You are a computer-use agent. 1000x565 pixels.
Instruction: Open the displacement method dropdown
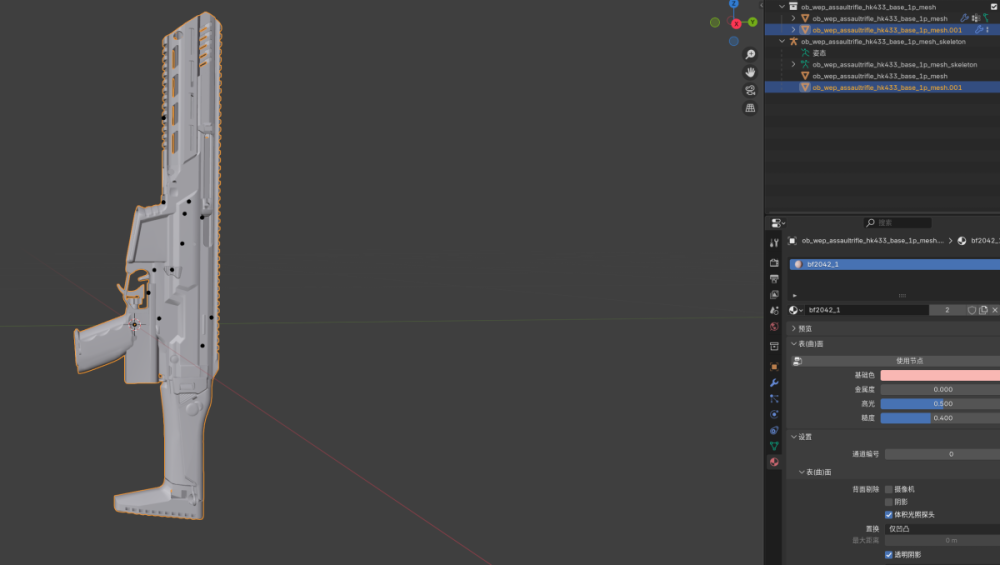tap(942, 529)
